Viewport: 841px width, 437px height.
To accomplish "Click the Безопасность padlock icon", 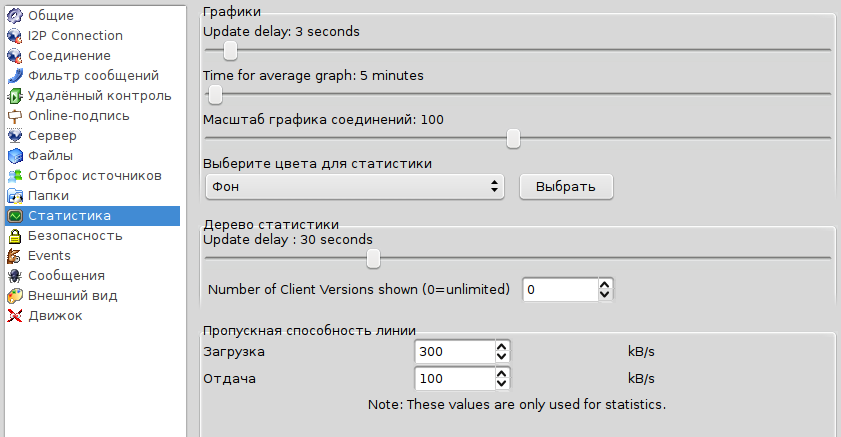I will (x=14, y=236).
